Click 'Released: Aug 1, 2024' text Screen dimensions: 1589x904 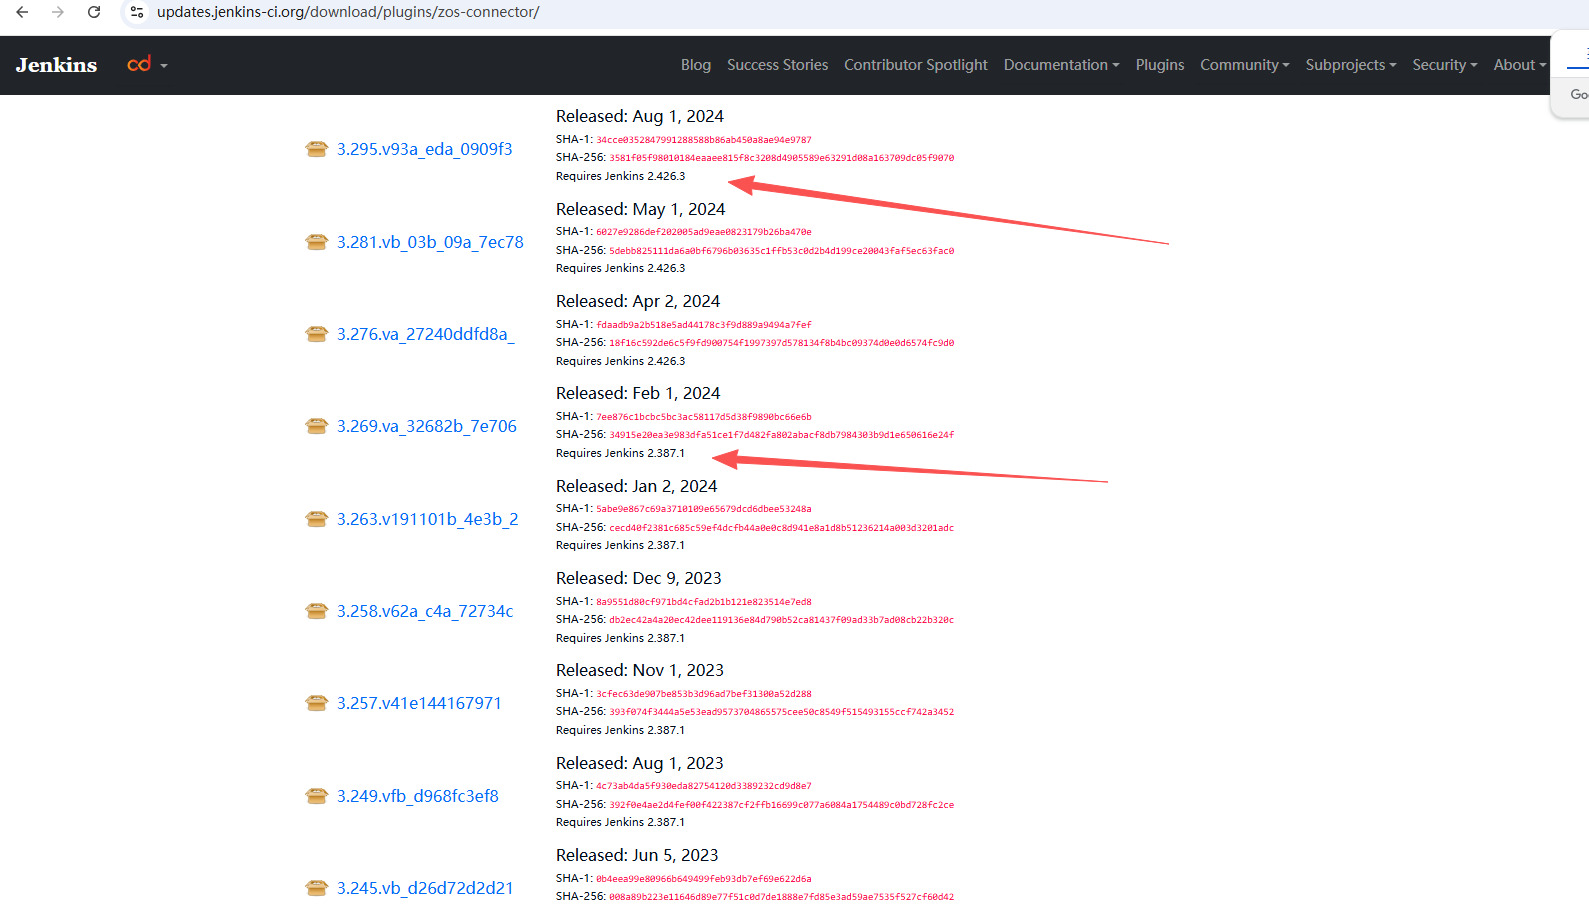640,116
